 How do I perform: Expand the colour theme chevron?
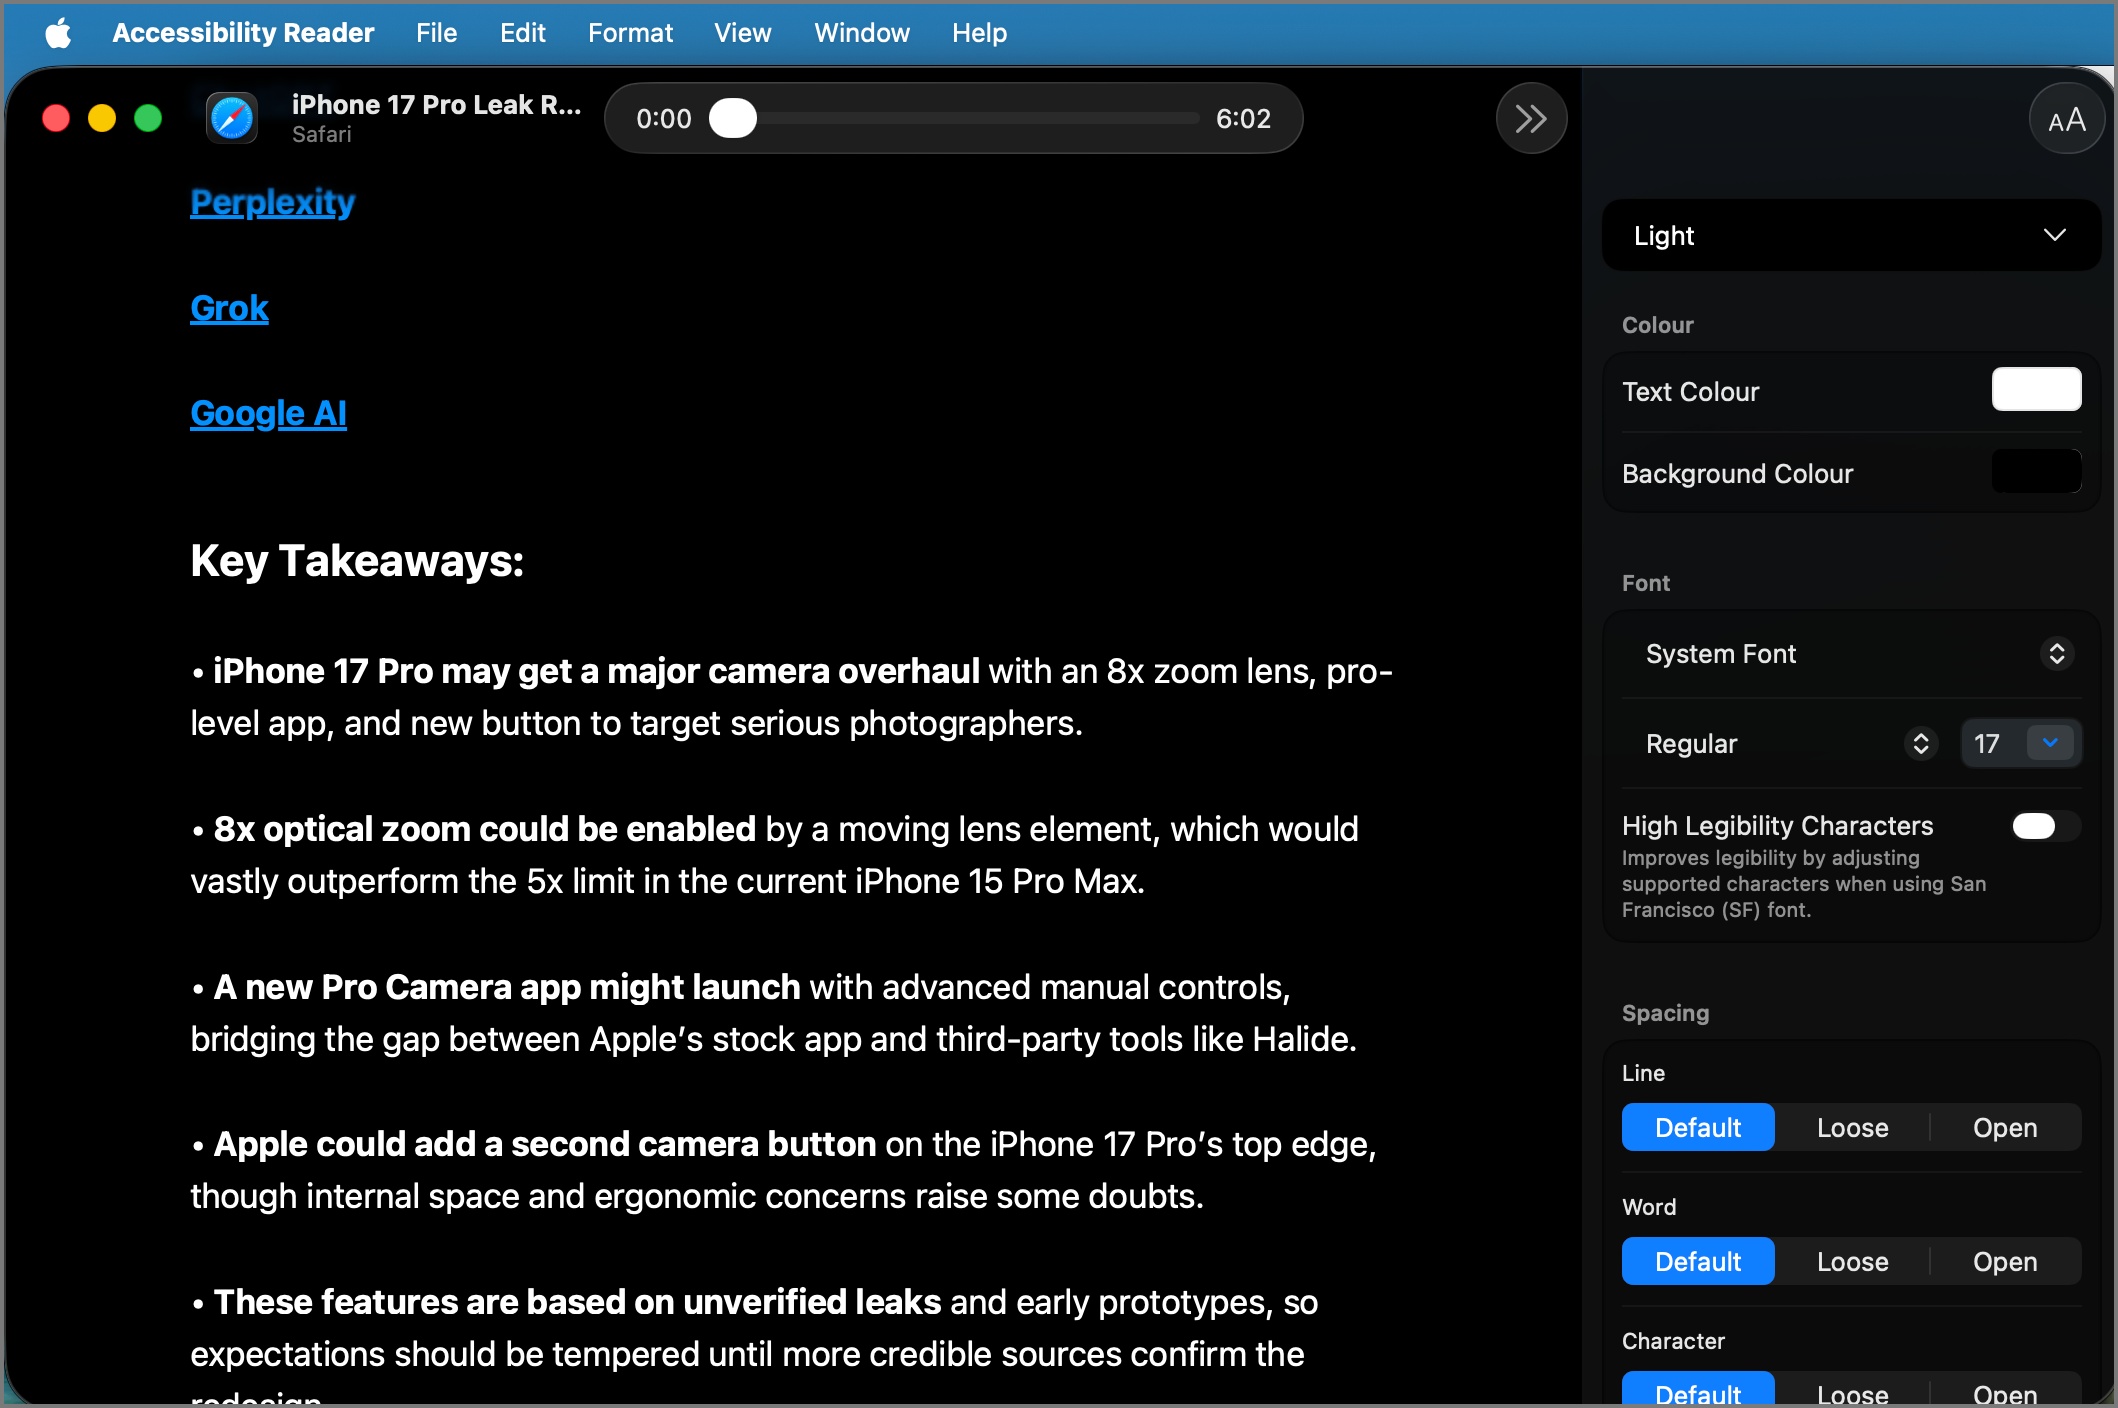(x=2054, y=235)
